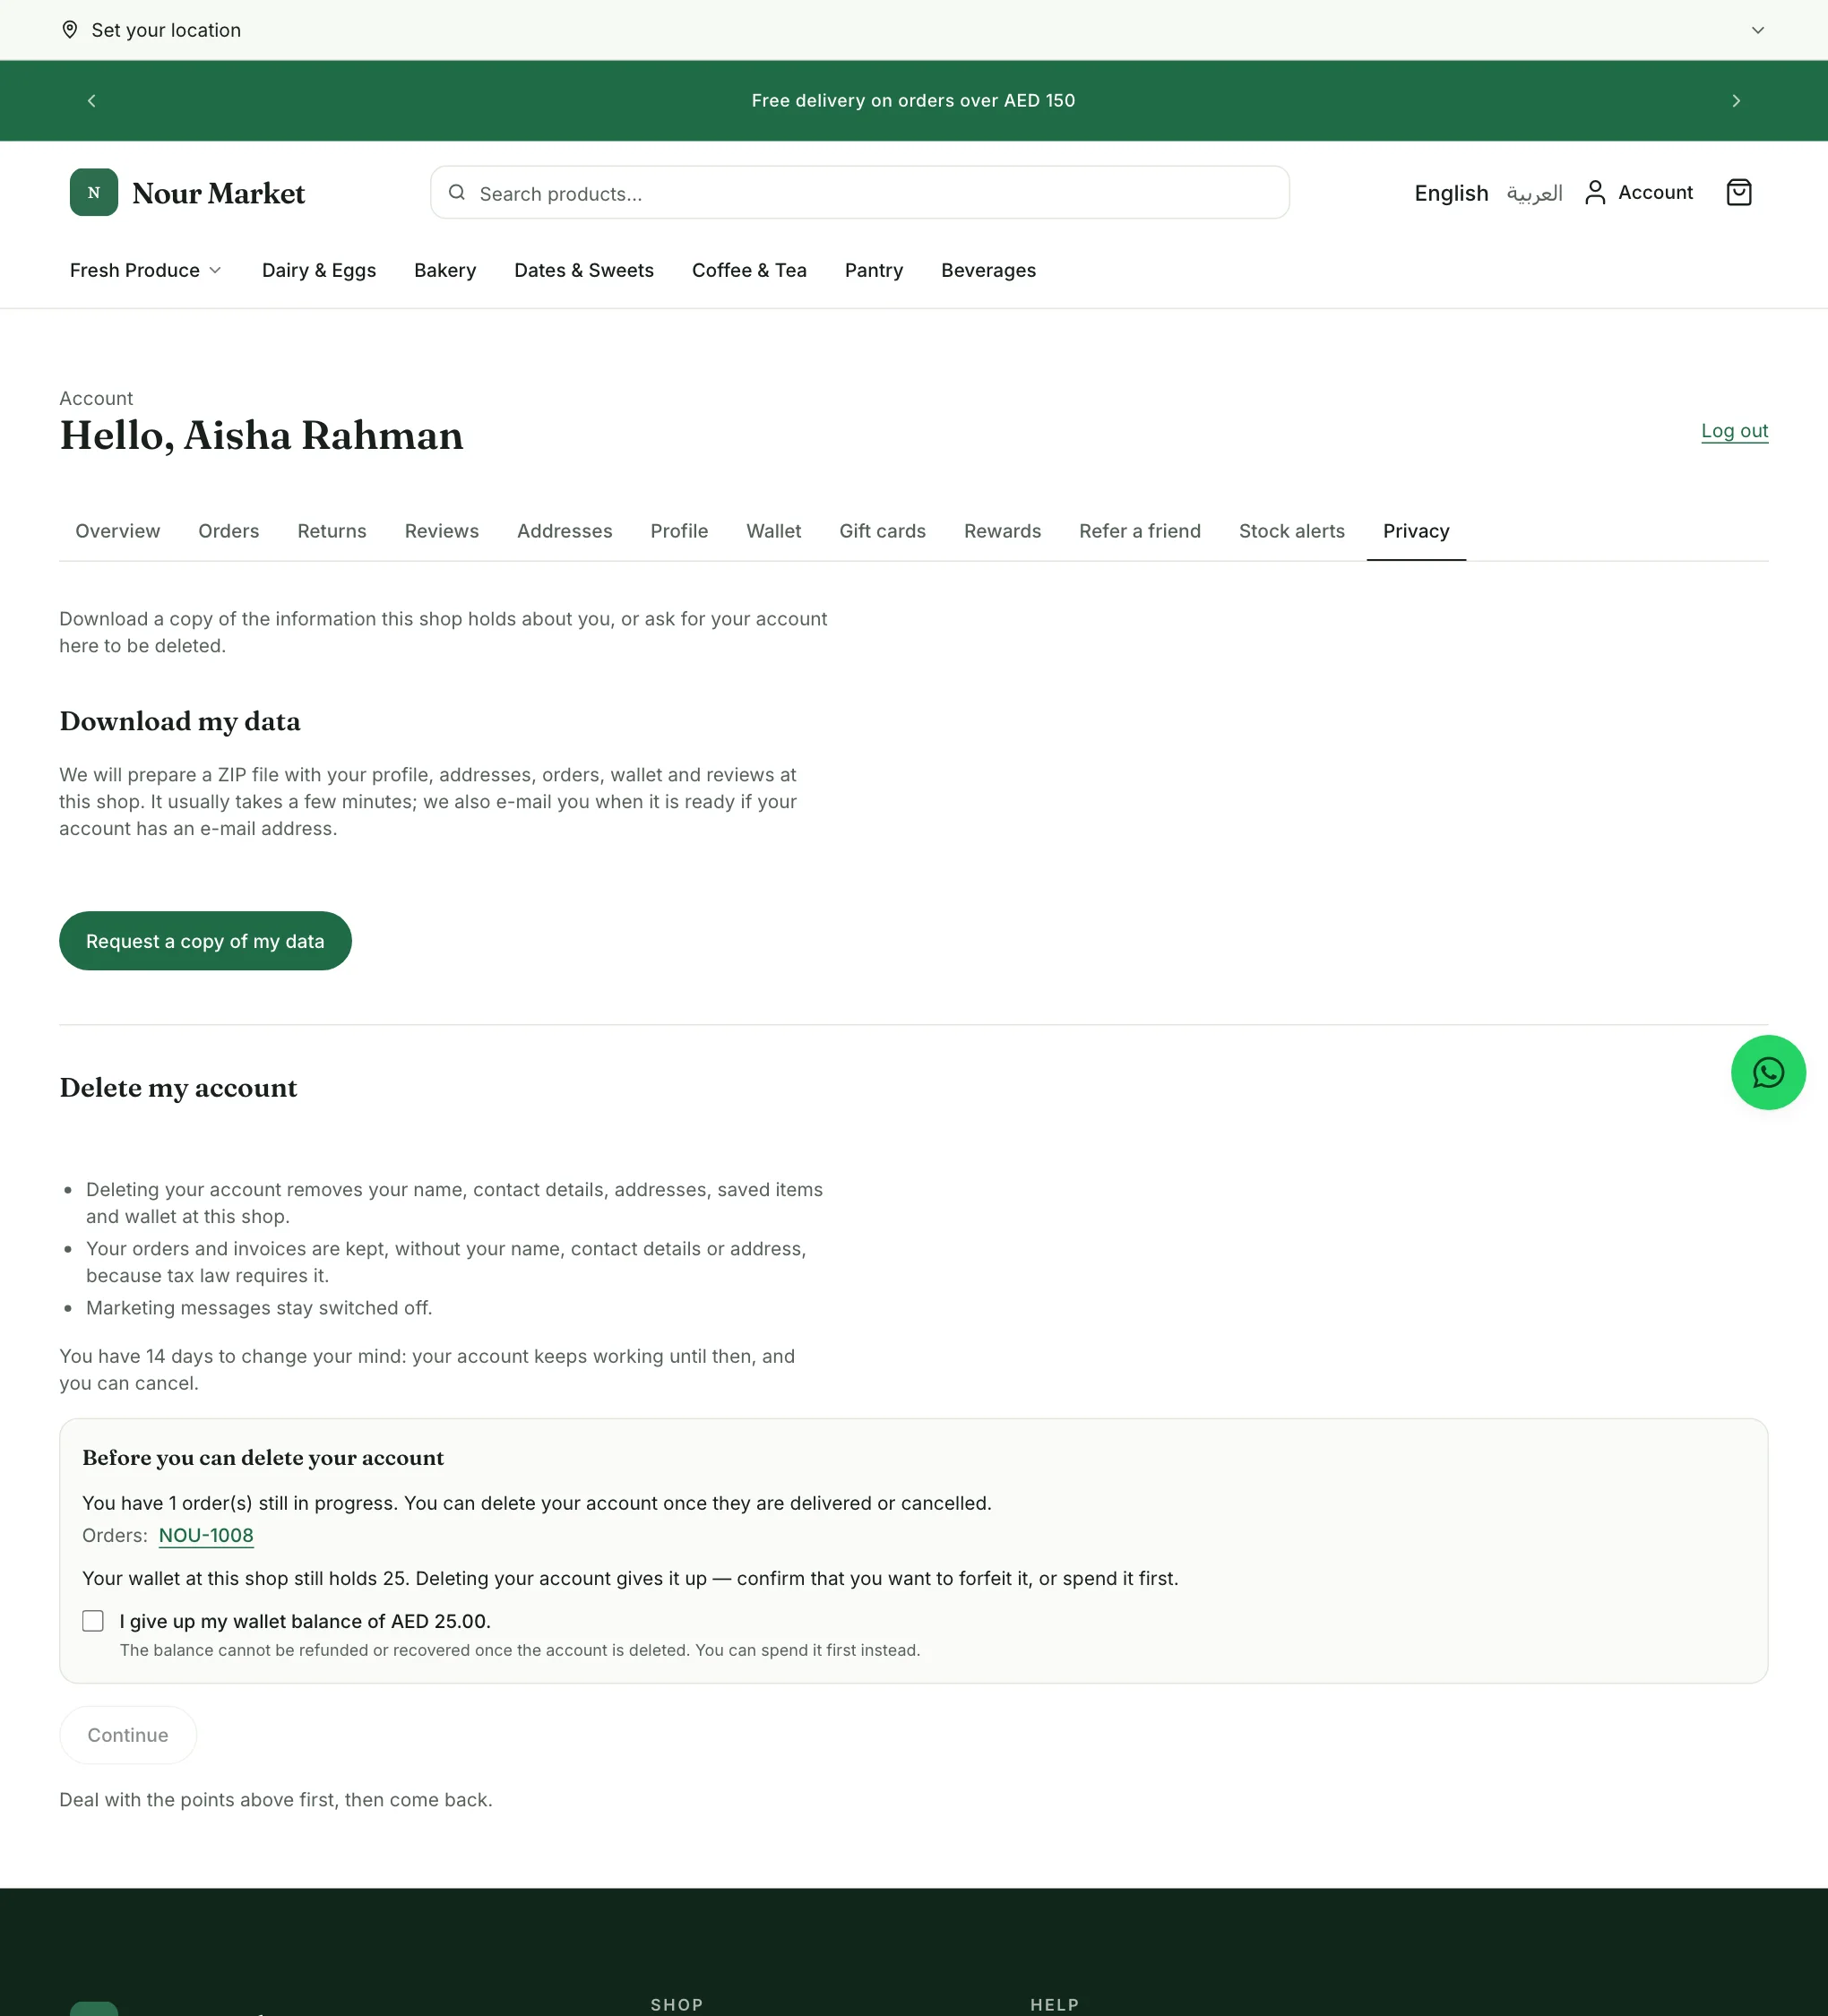This screenshot has height=2016, width=1828.
Task: Switch to the Refer a friend tab
Action: pos(1140,531)
